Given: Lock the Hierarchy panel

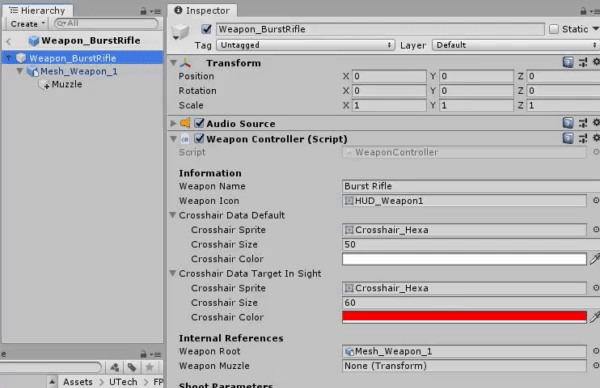Looking at the screenshot, I should pos(143,11).
